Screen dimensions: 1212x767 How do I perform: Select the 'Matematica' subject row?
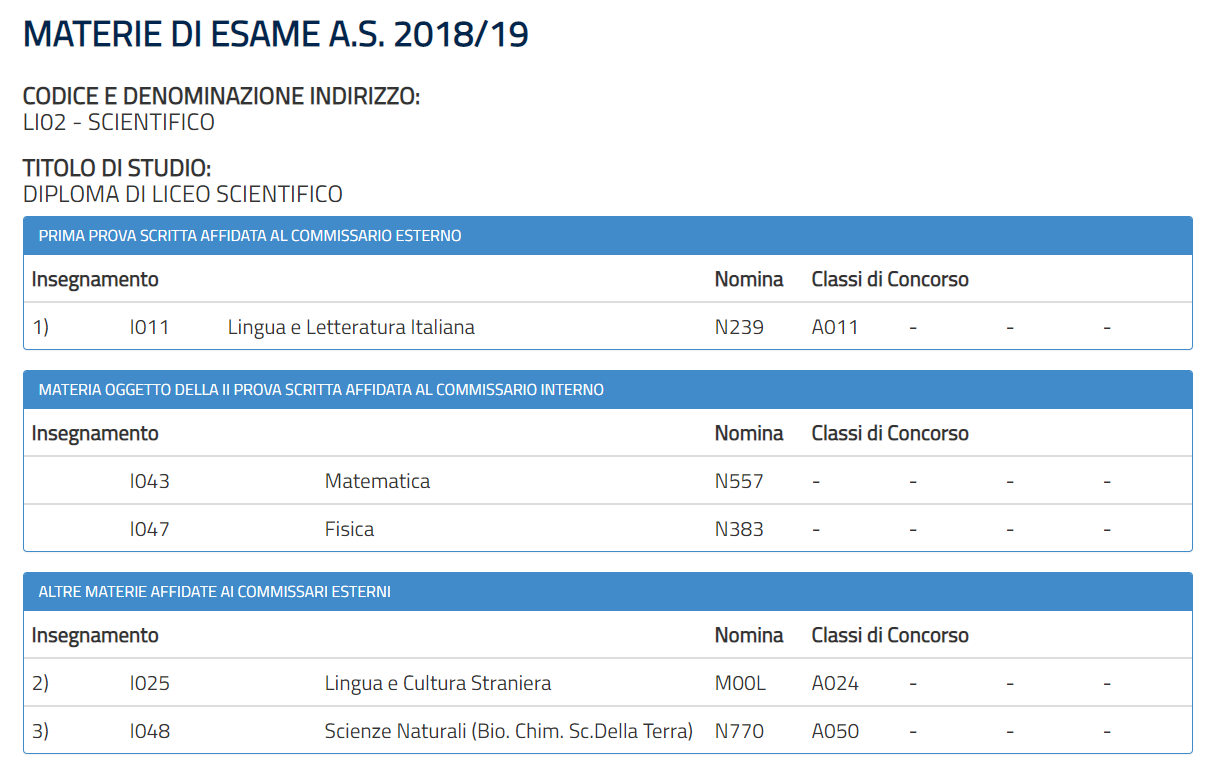(377, 481)
